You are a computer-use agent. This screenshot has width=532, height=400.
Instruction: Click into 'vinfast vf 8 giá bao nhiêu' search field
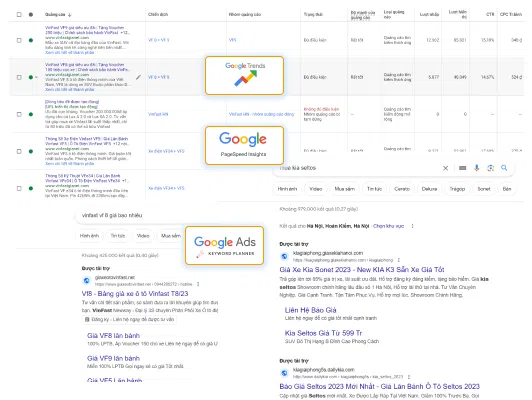point(136,215)
